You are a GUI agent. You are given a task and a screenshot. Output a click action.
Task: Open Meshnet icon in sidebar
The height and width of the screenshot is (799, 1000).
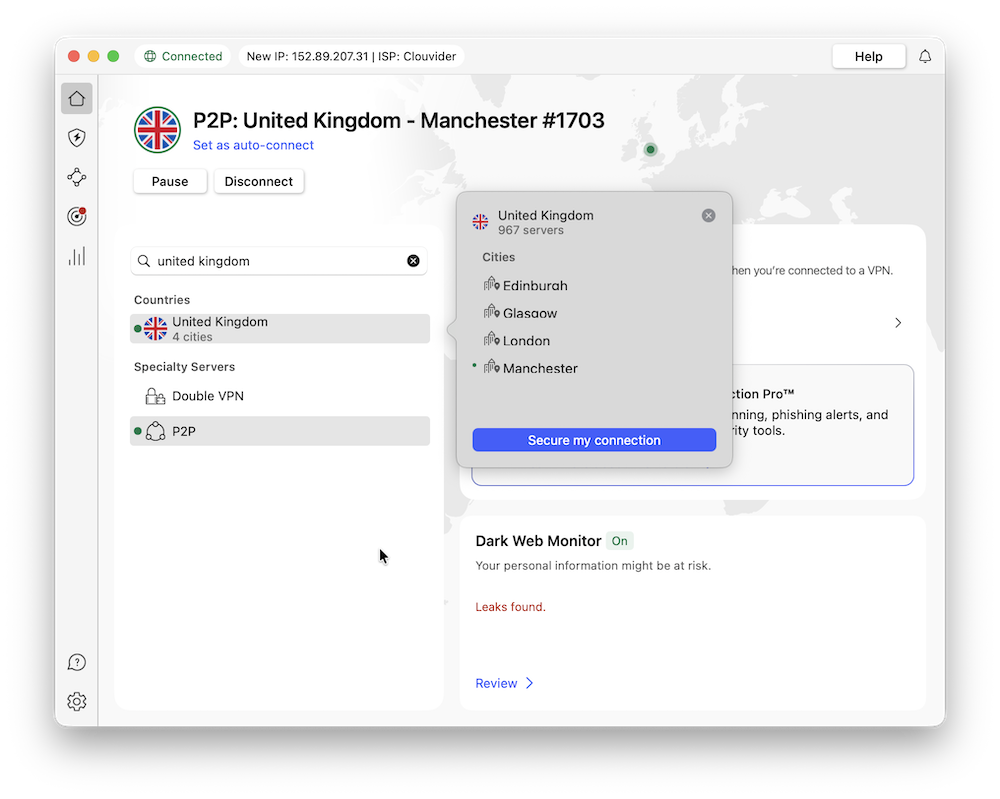click(77, 177)
